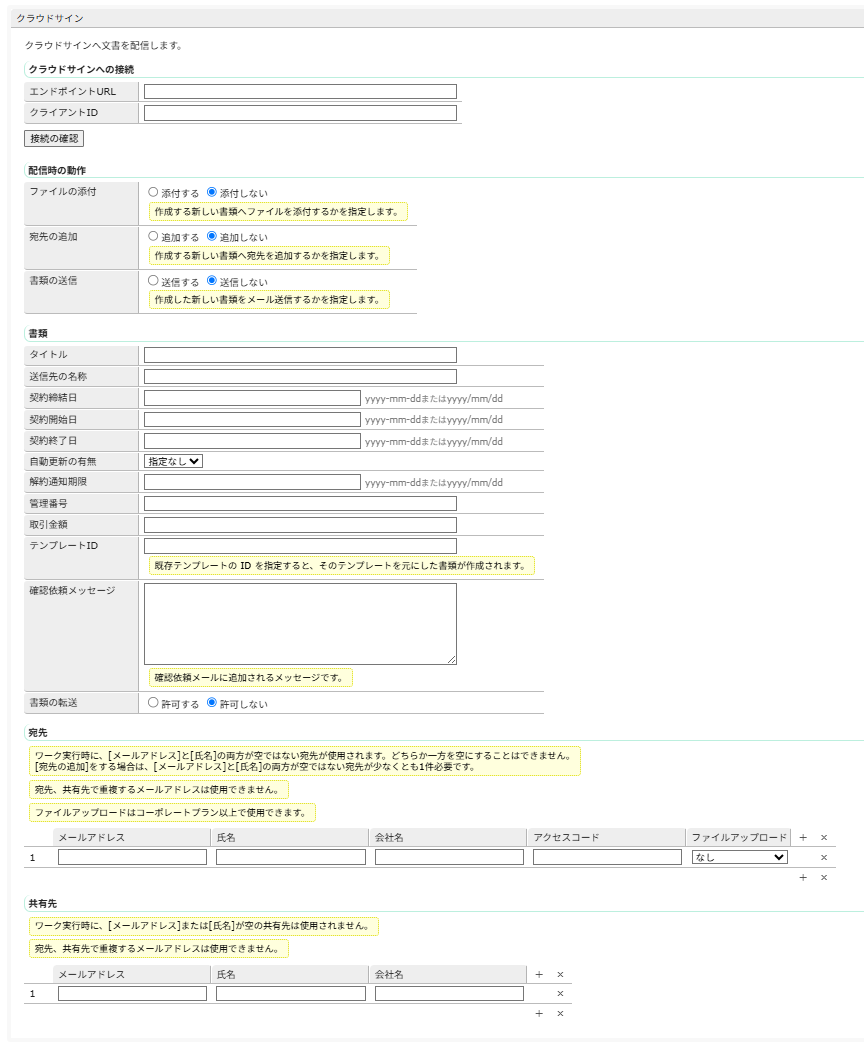864x1049 pixels.
Task: Focus the タイトル input field
Action: tap(300, 355)
